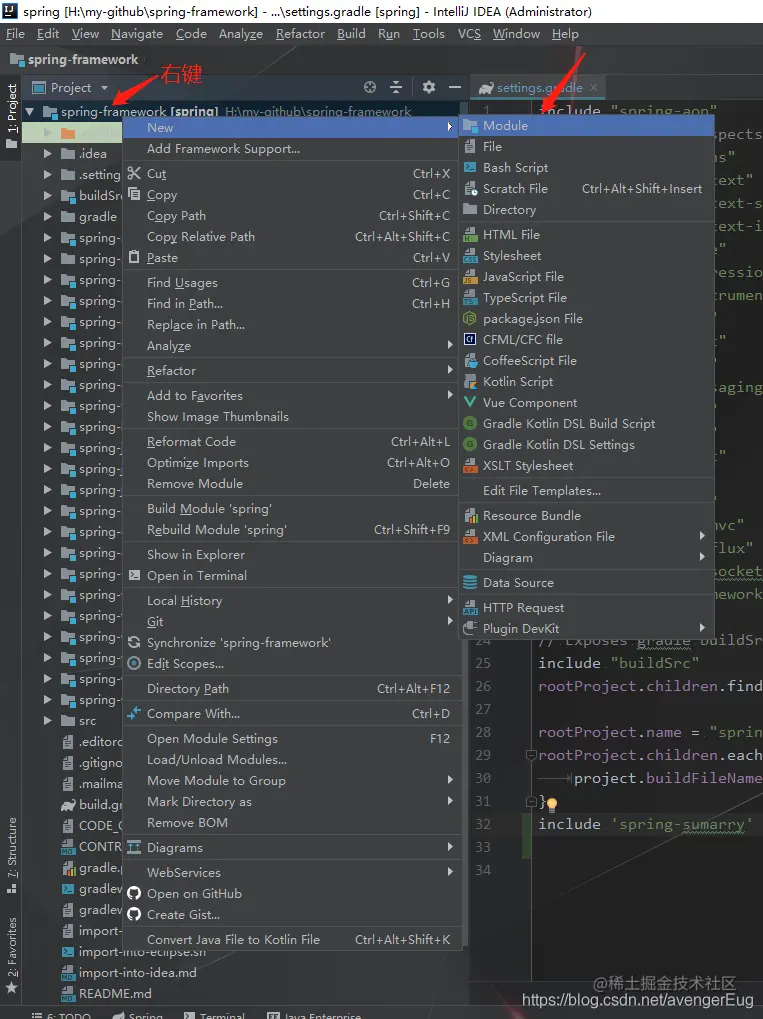Open the Refactor submenu in context menu
763x1019 pixels.
coord(292,371)
